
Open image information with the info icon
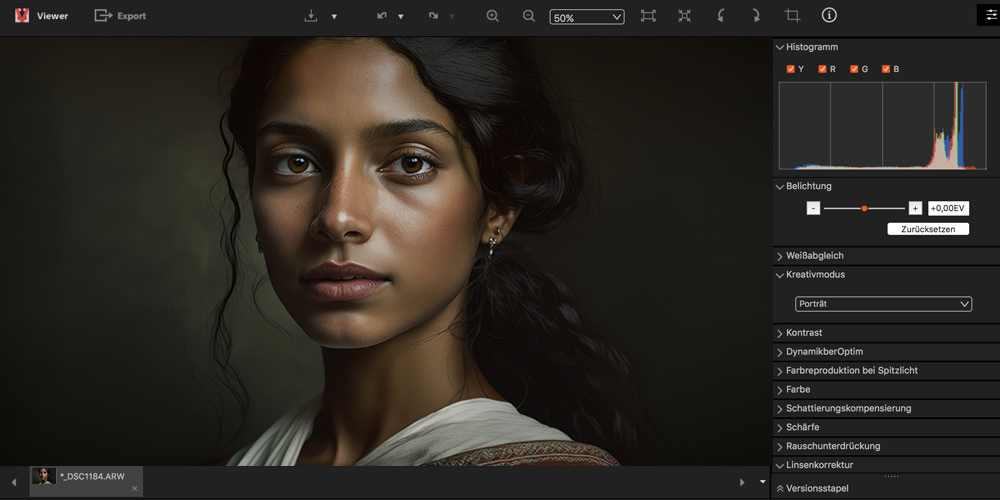(x=829, y=16)
